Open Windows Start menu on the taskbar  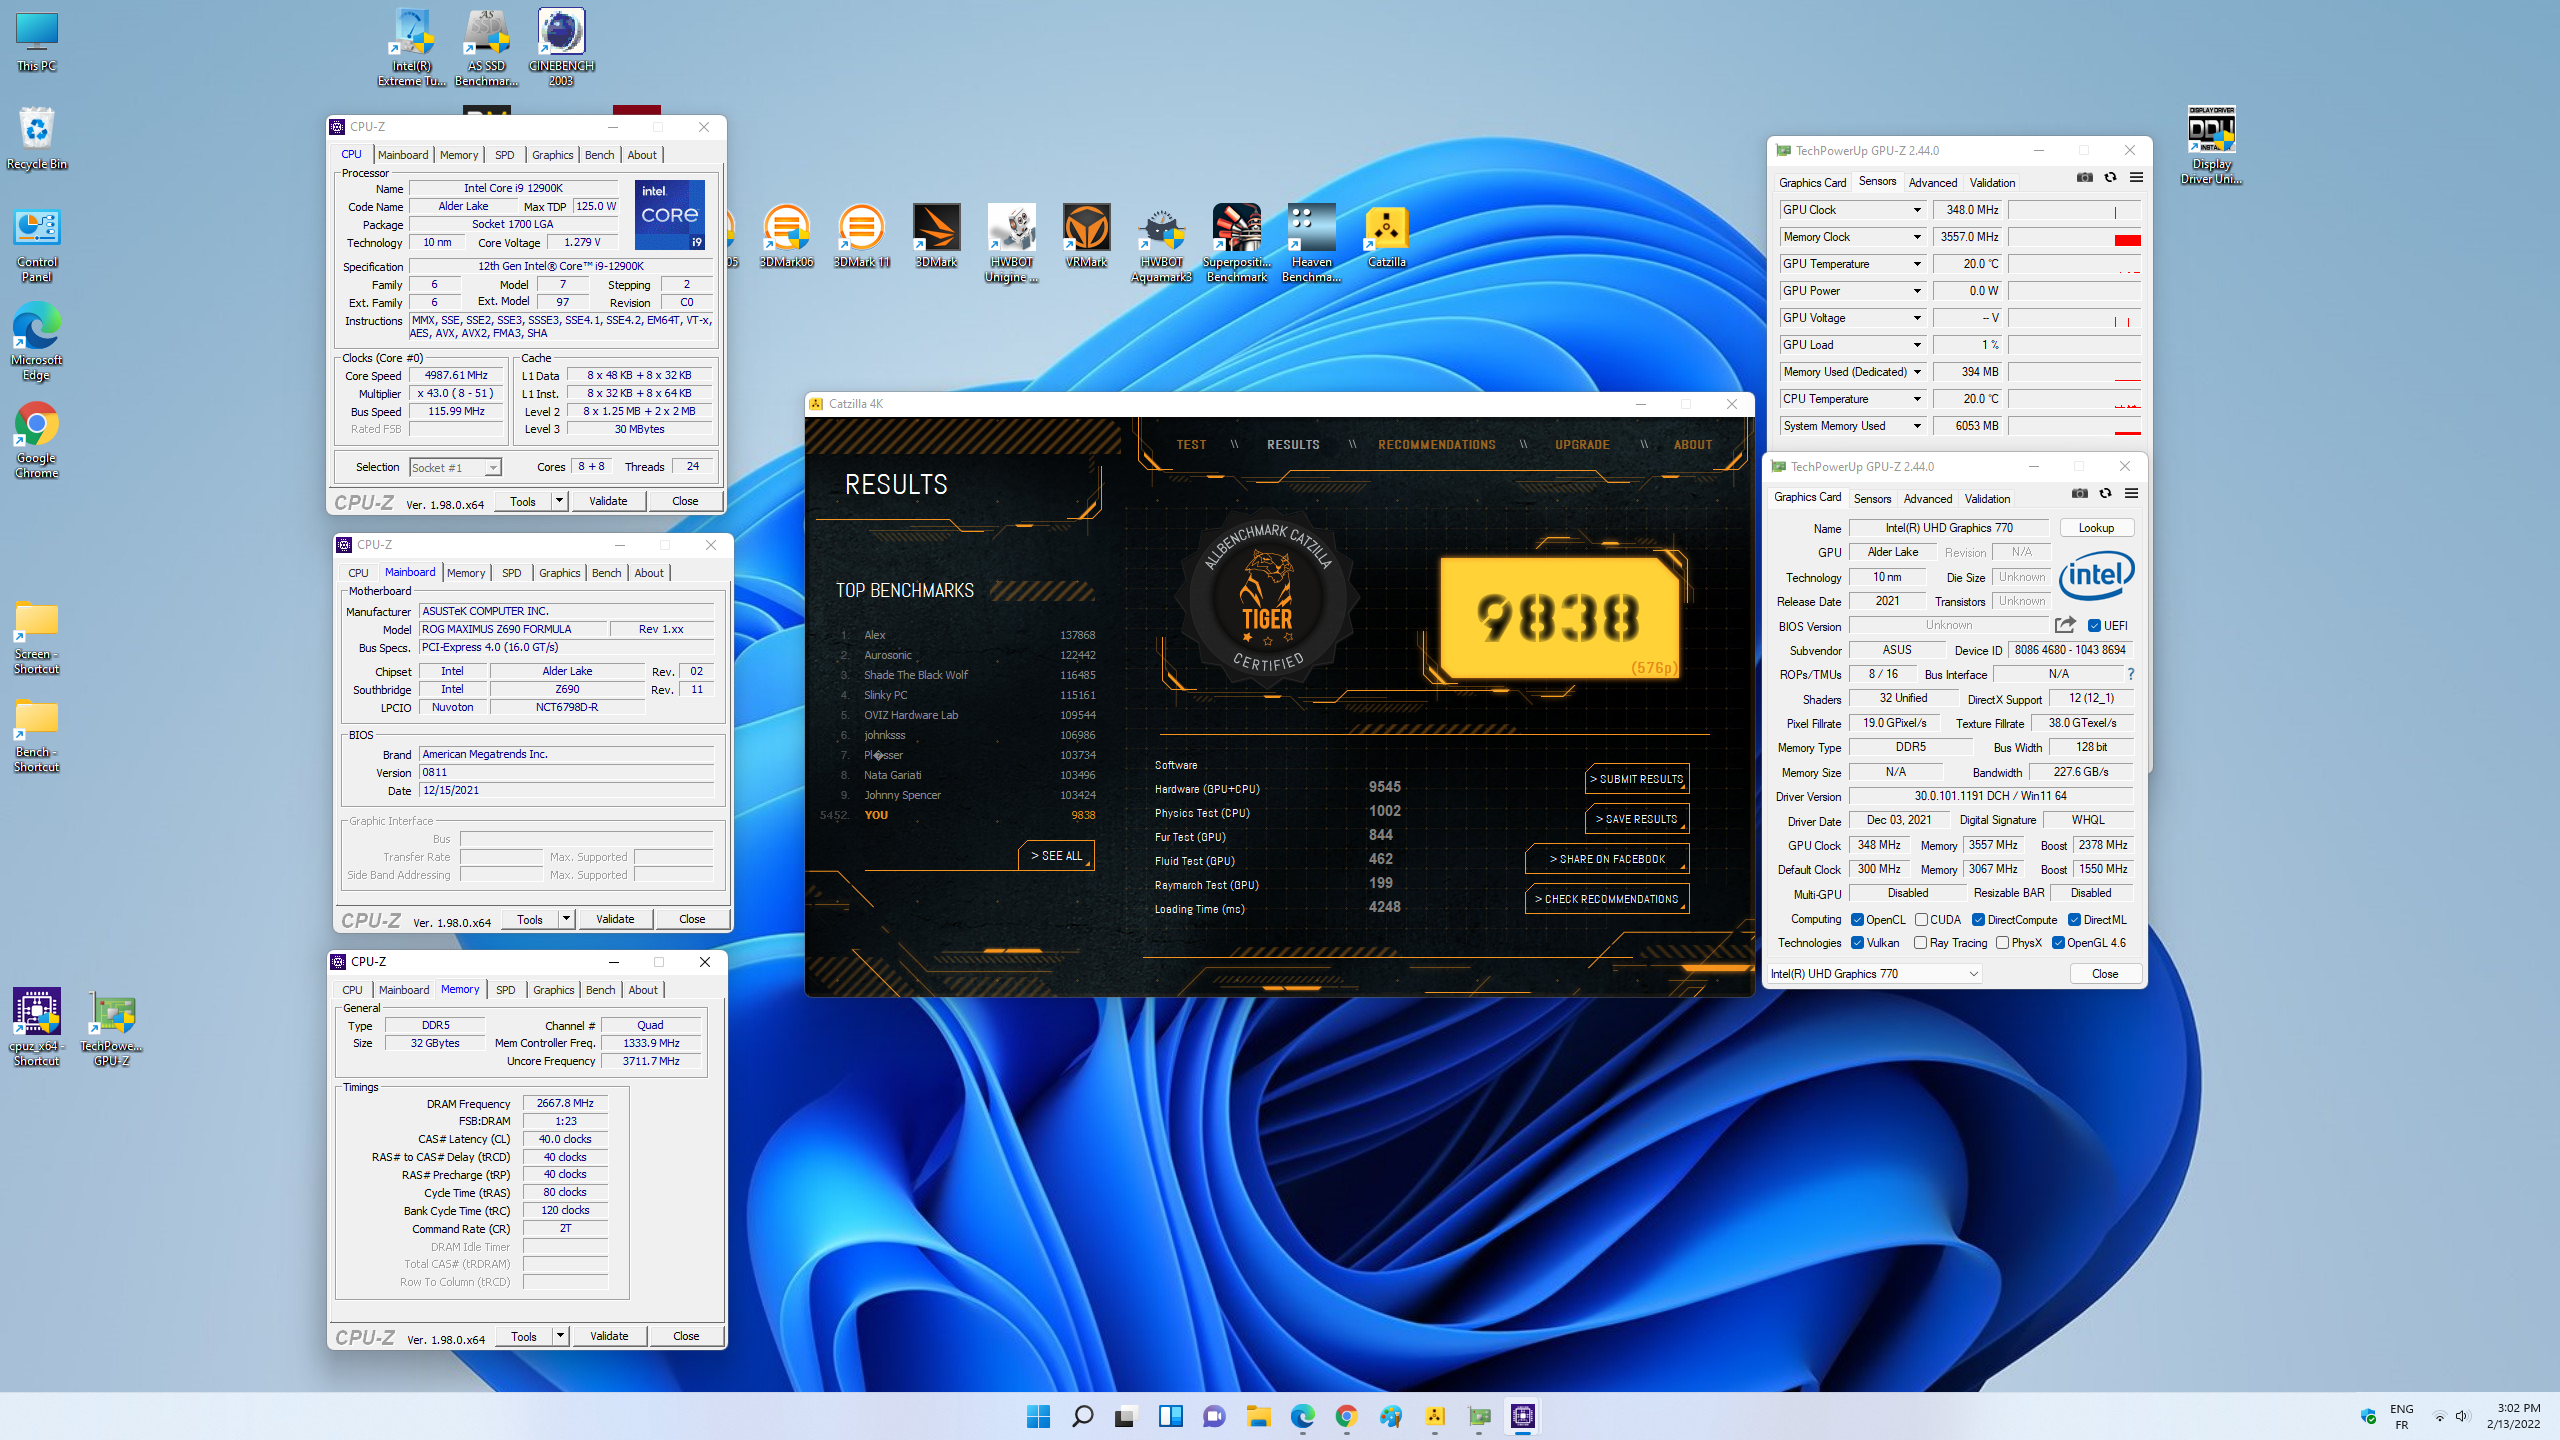tap(1038, 1416)
